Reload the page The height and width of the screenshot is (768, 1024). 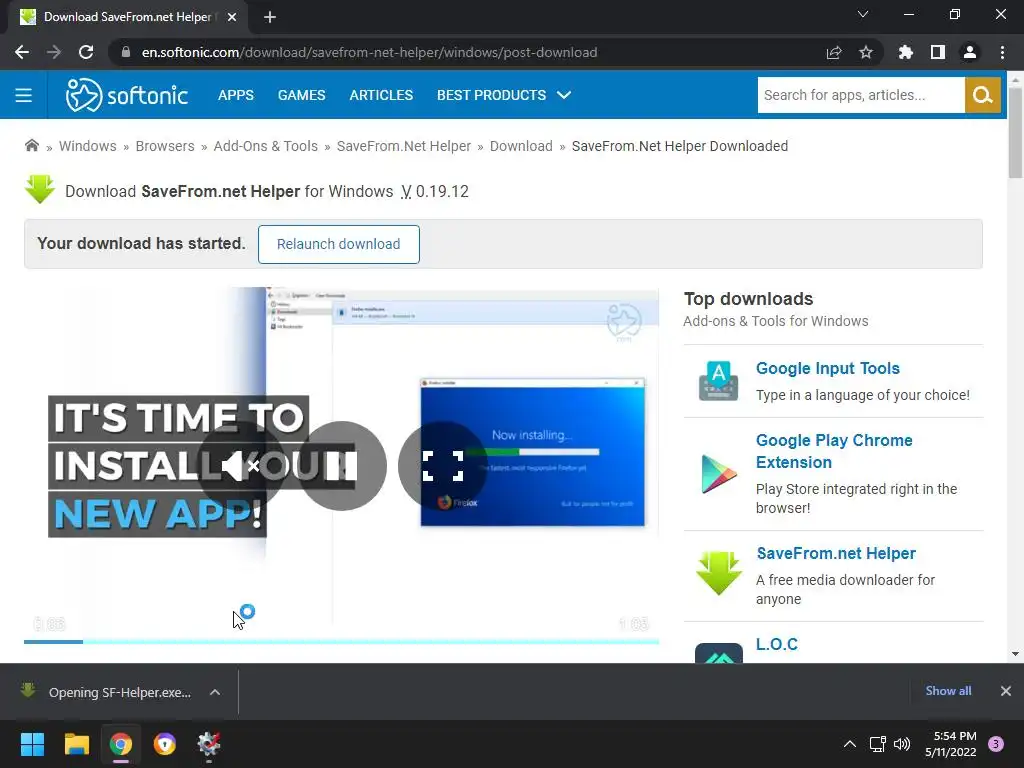(x=86, y=52)
